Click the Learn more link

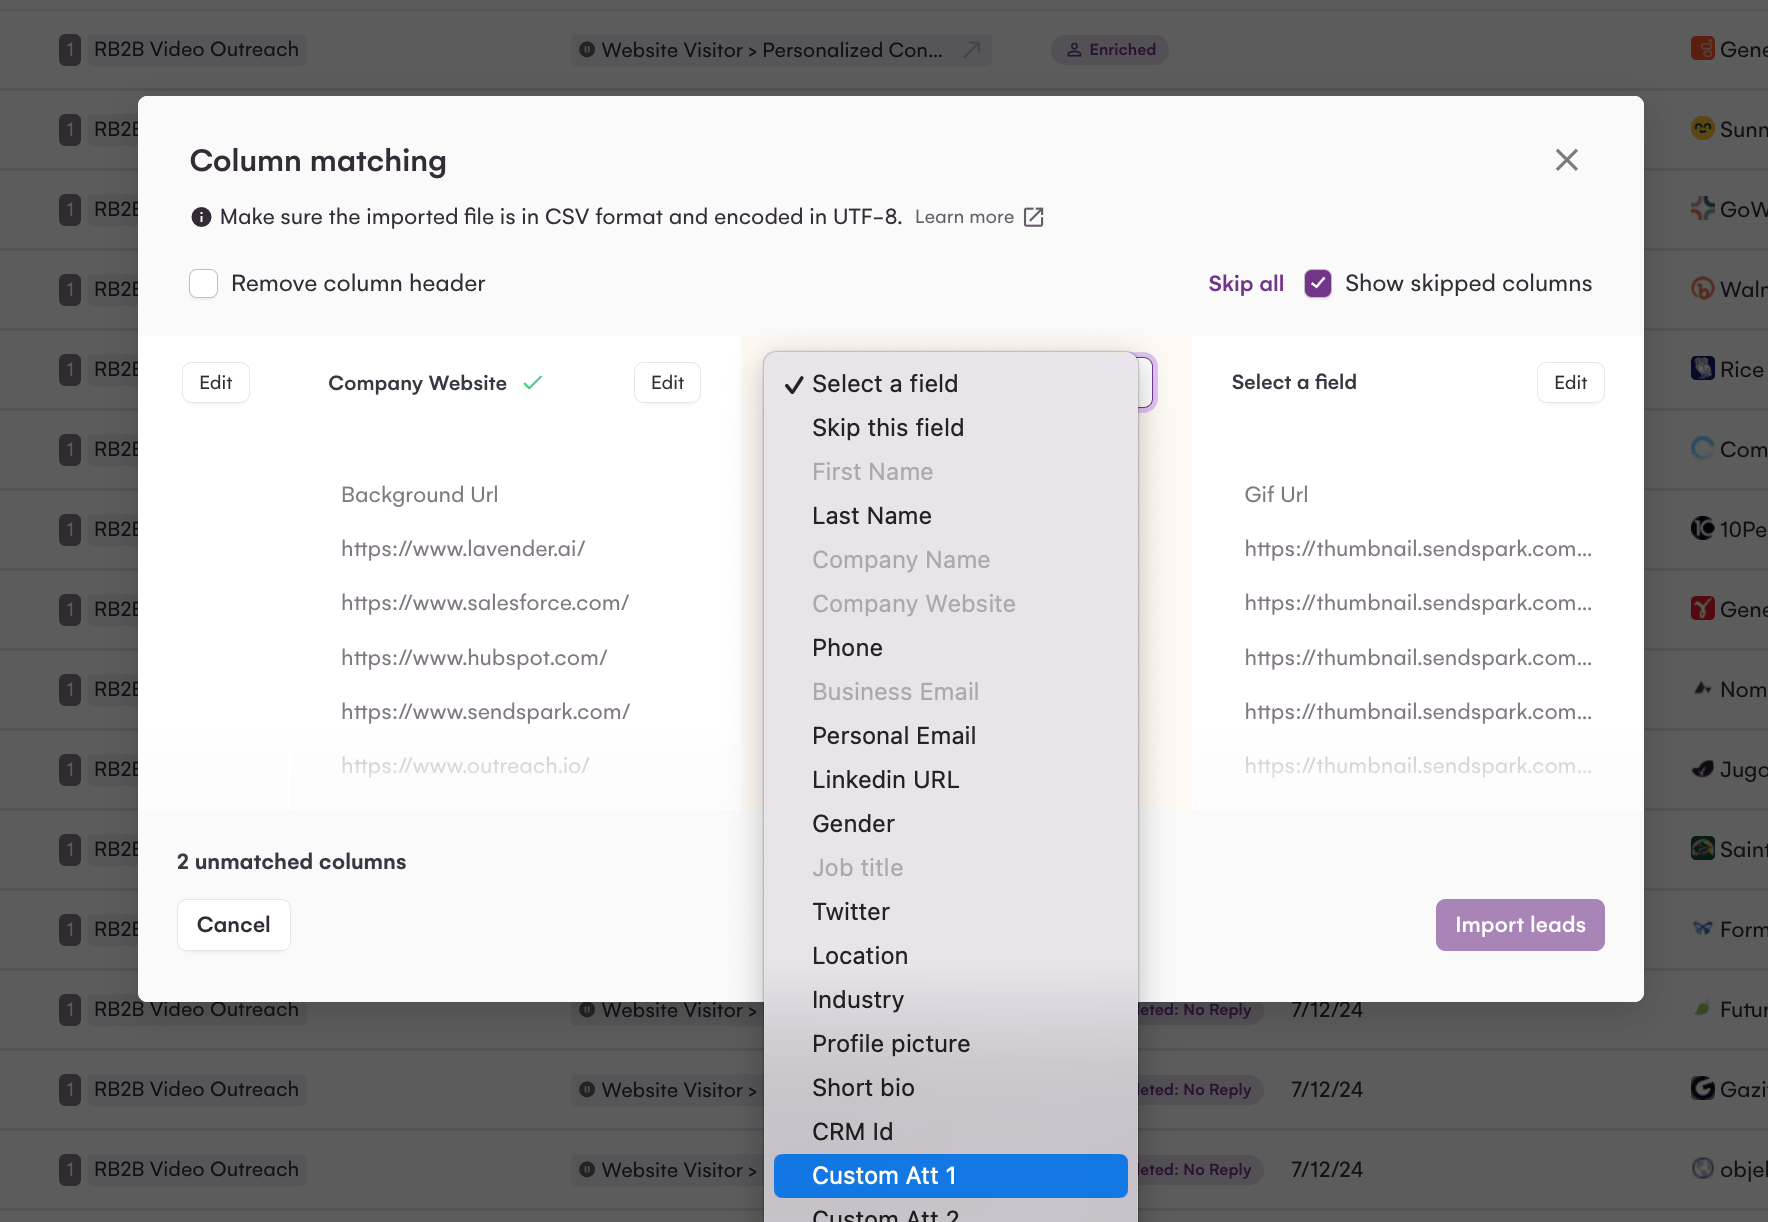click(x=964, y=217)
